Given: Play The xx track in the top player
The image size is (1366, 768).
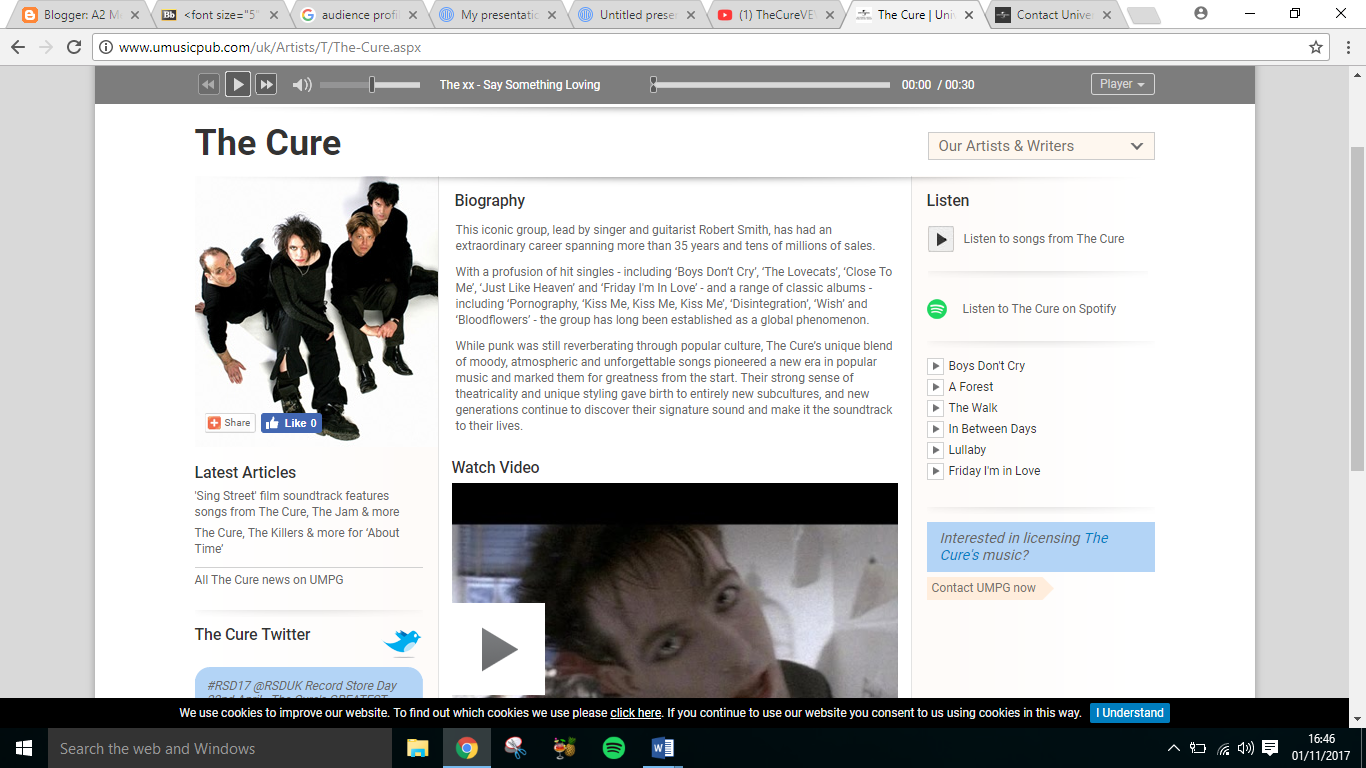Looking at the screenshot, I should click(x=237, y=85).
